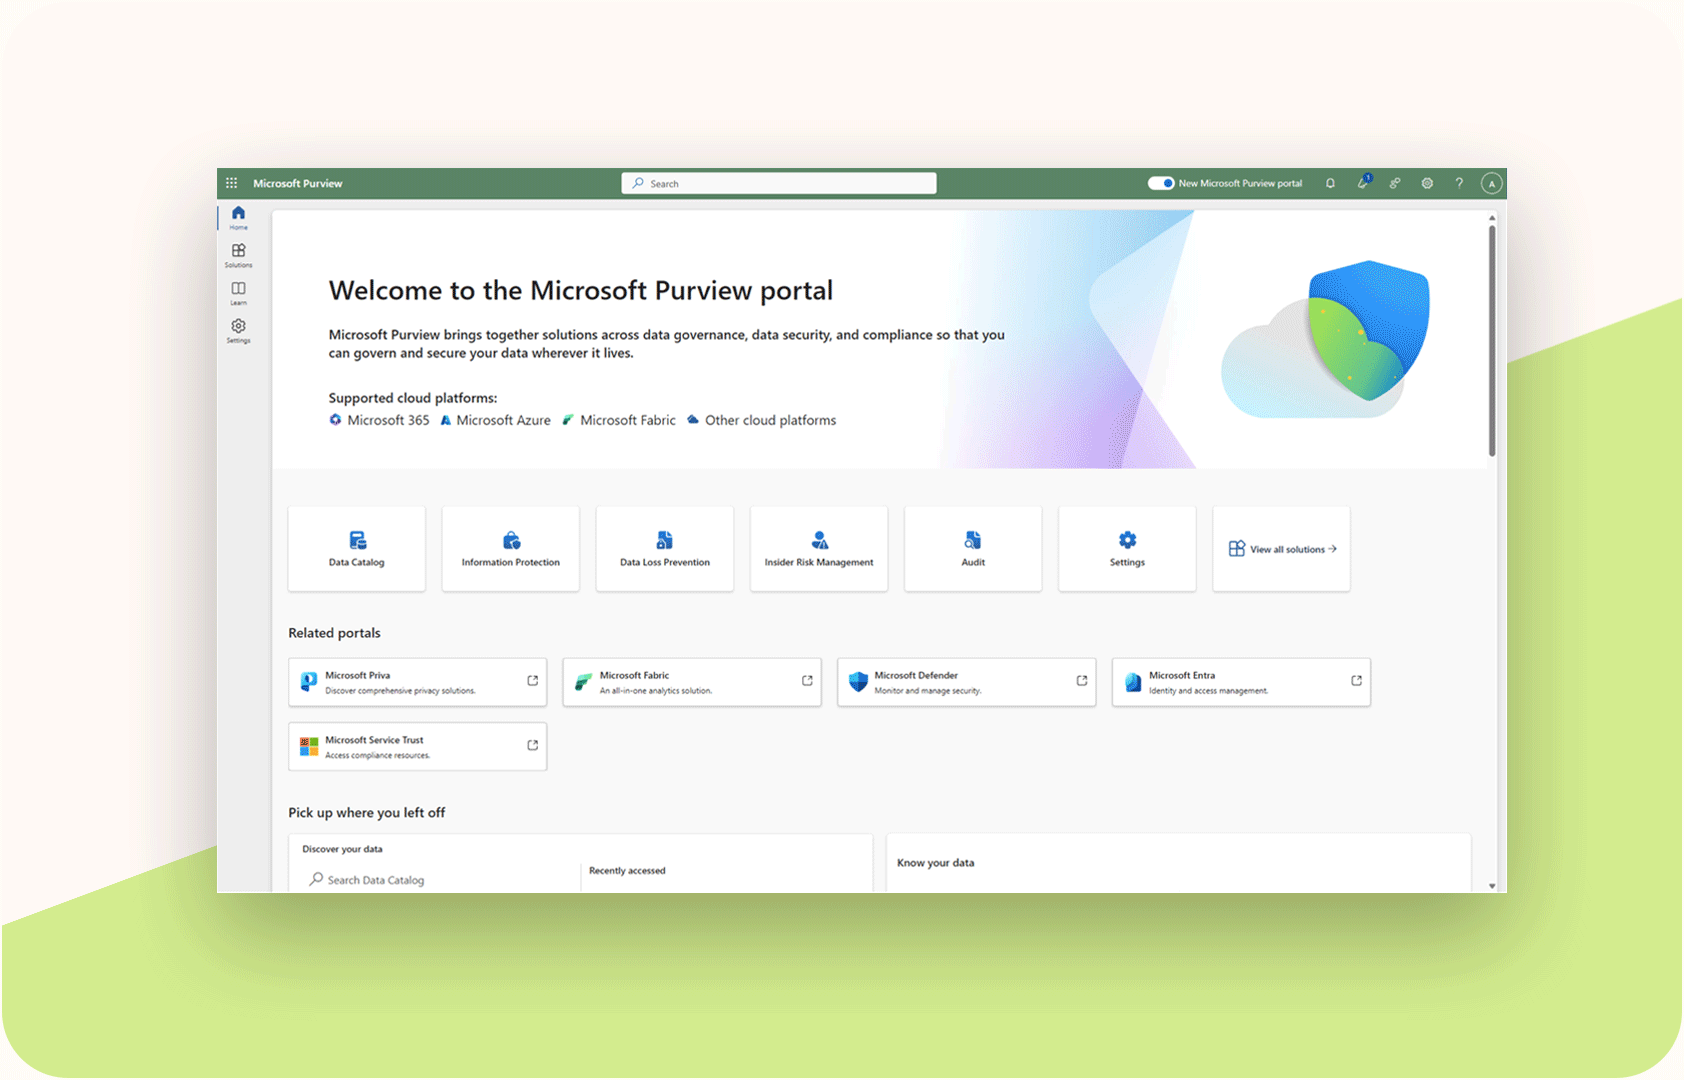1684x1080 pixels.
Task: Open Data Loss Prevention card
Action: (x=665, y=549)
